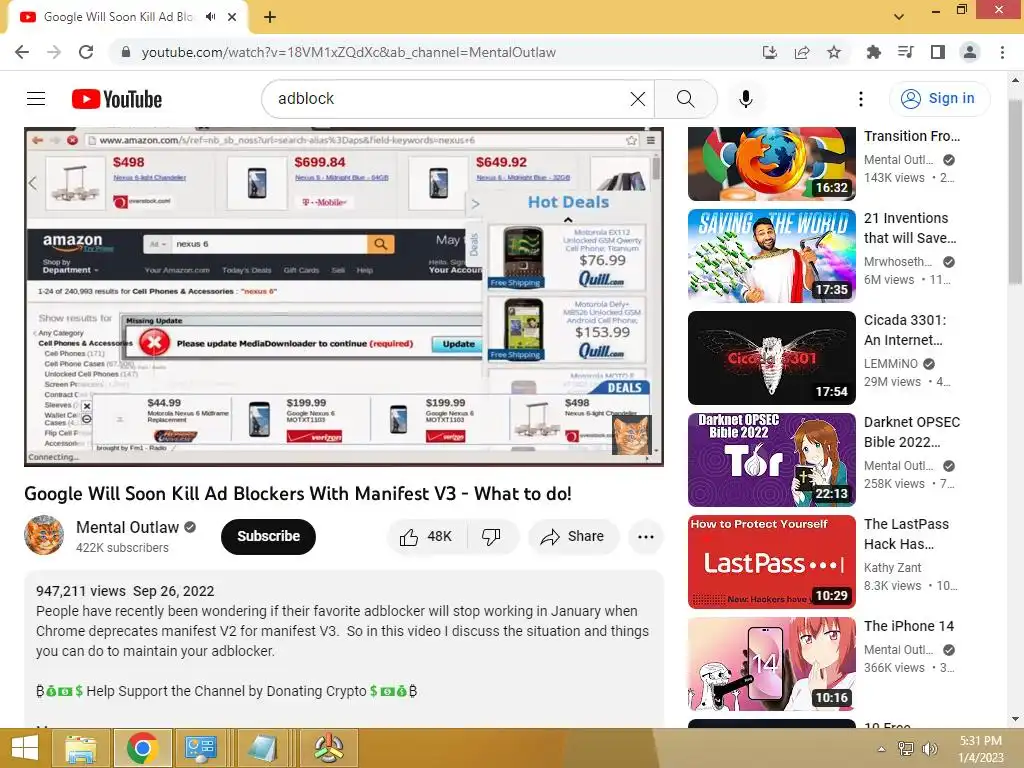Open 'The LastPass Hack Has...' title
1024x768 pixels.
(x=906, y=534)
